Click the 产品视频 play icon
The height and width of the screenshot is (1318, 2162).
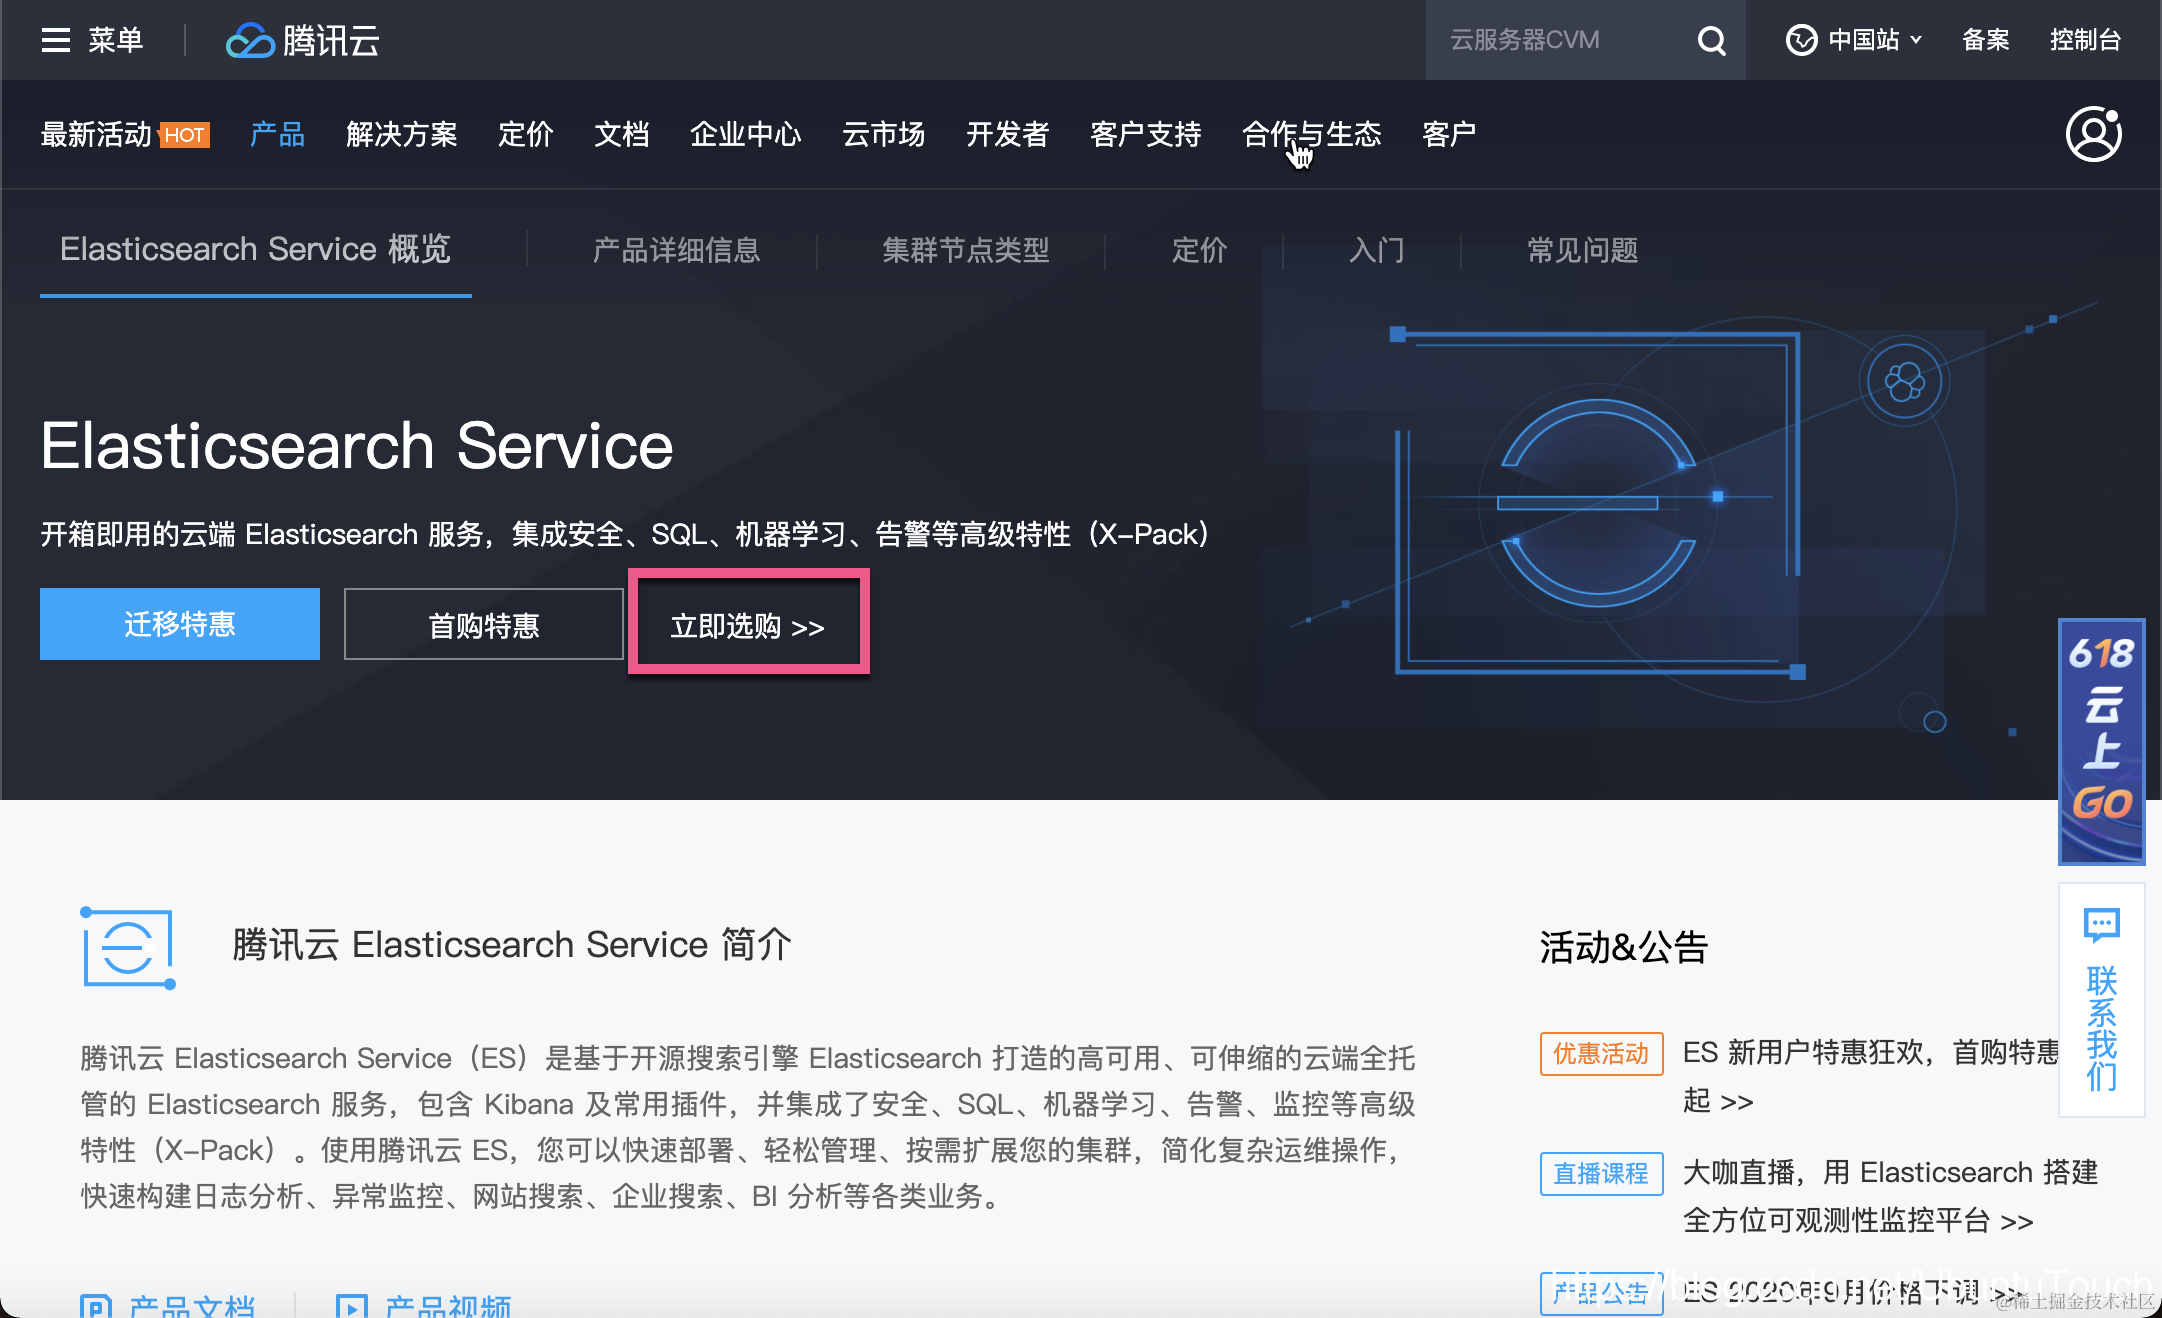coord(351,1306)
